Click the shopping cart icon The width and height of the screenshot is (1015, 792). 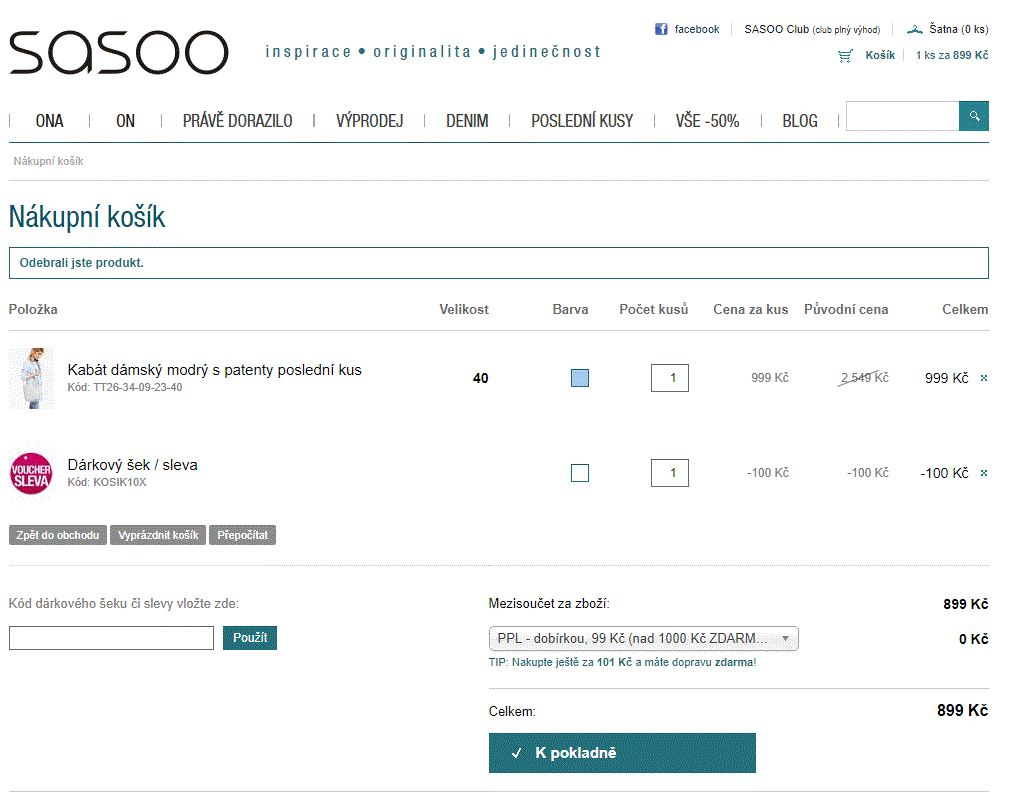click(845, 56)
